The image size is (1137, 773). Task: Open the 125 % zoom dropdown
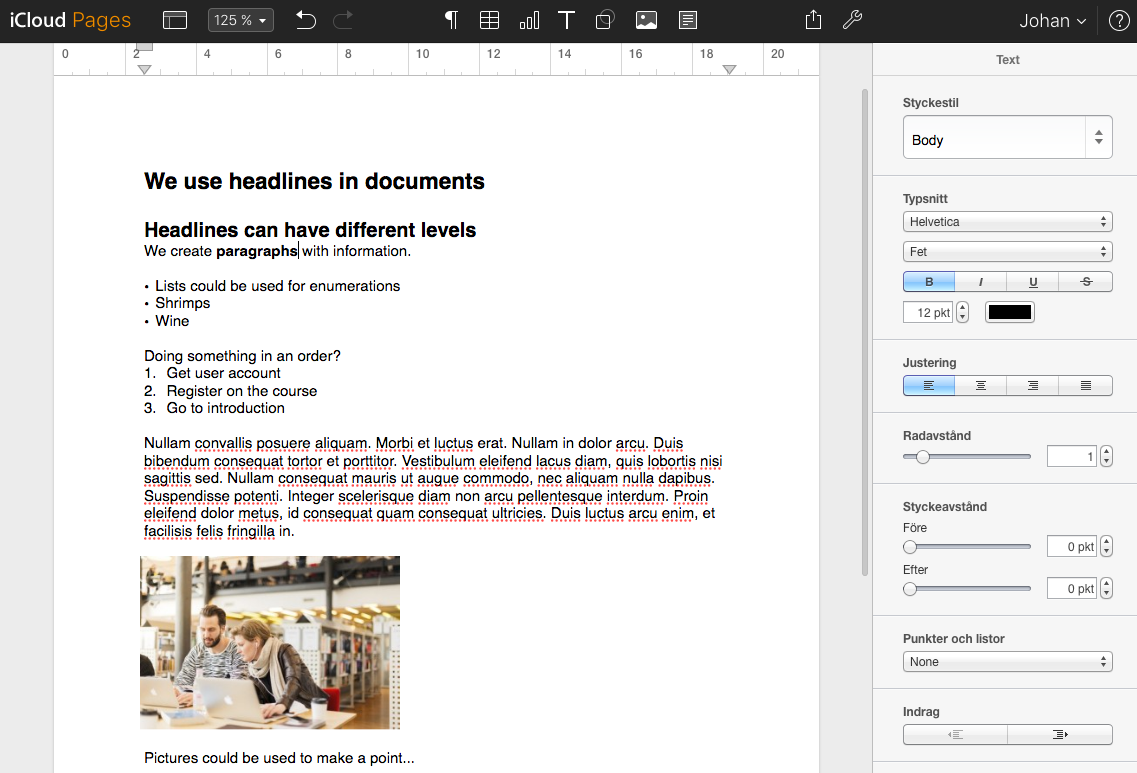240,20
